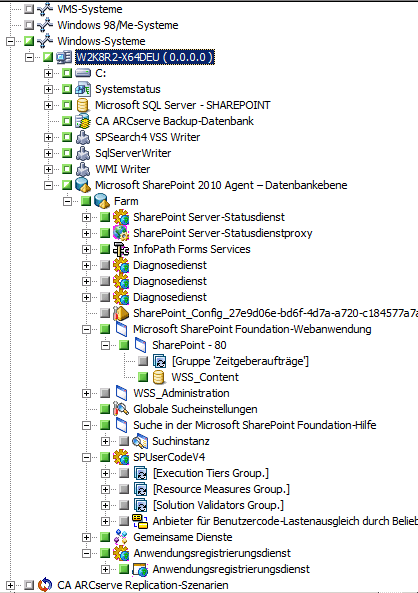Click the SharePoint_Config database icon

click(121, 313)
